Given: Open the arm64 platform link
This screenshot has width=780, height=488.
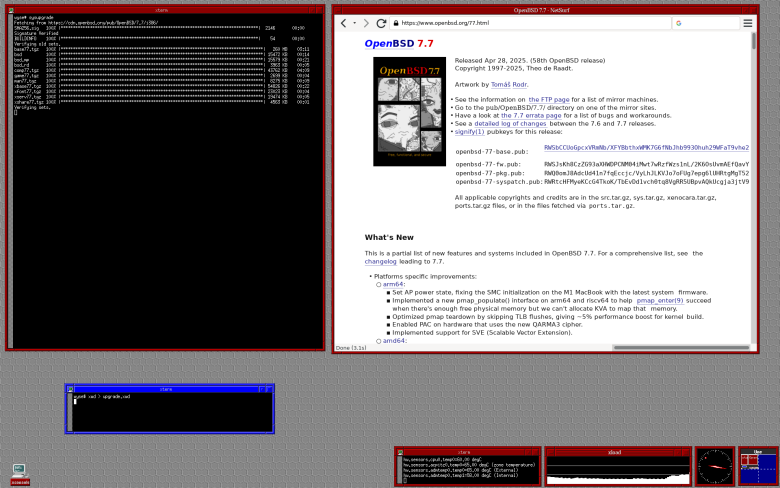Looking at the screenshot, I should point(393,285).
